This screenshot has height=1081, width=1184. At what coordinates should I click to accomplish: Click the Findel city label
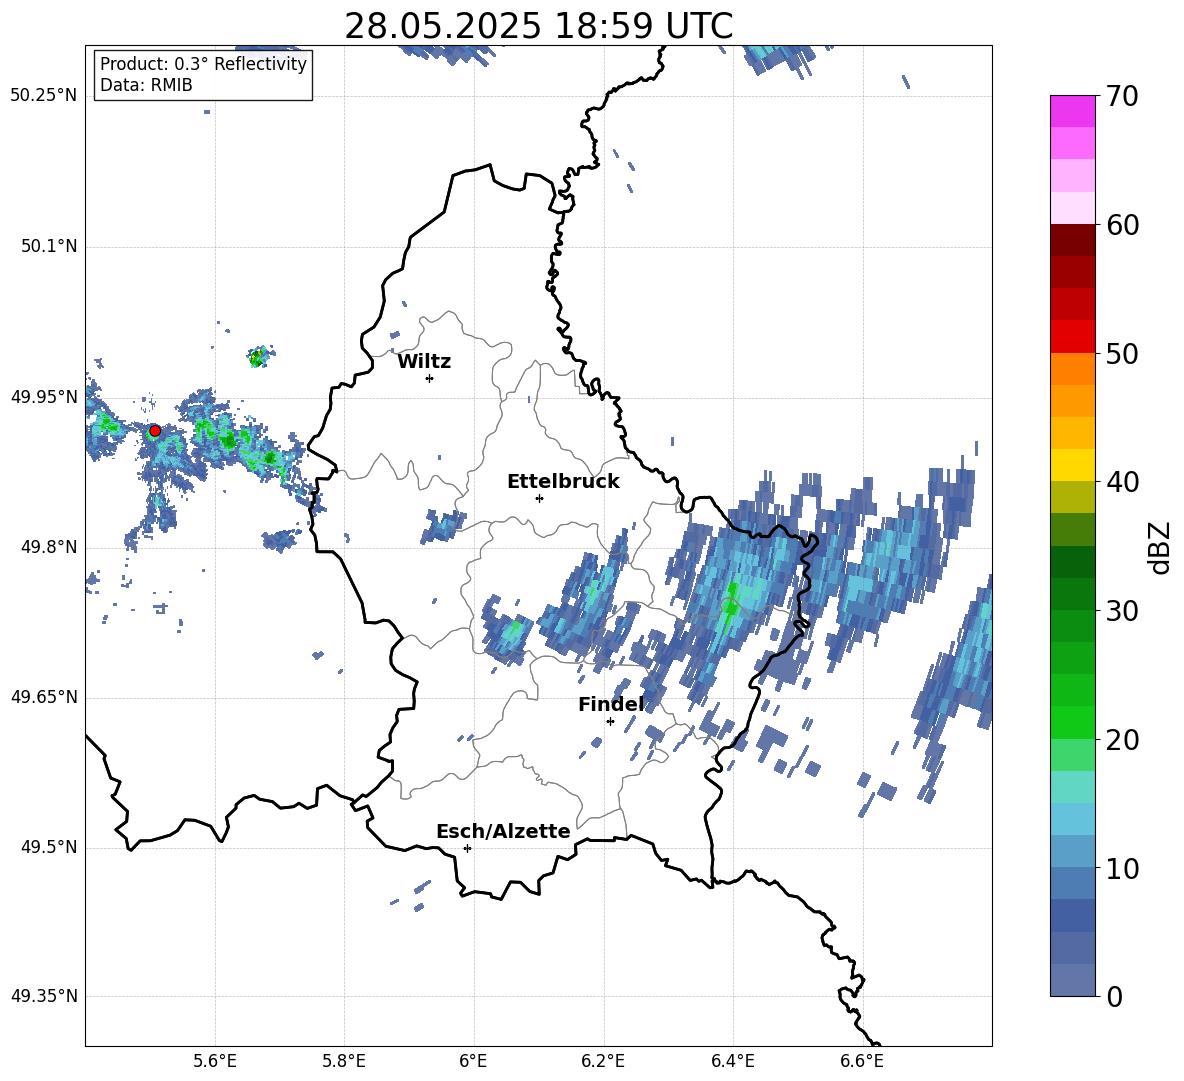coord(611,704)
